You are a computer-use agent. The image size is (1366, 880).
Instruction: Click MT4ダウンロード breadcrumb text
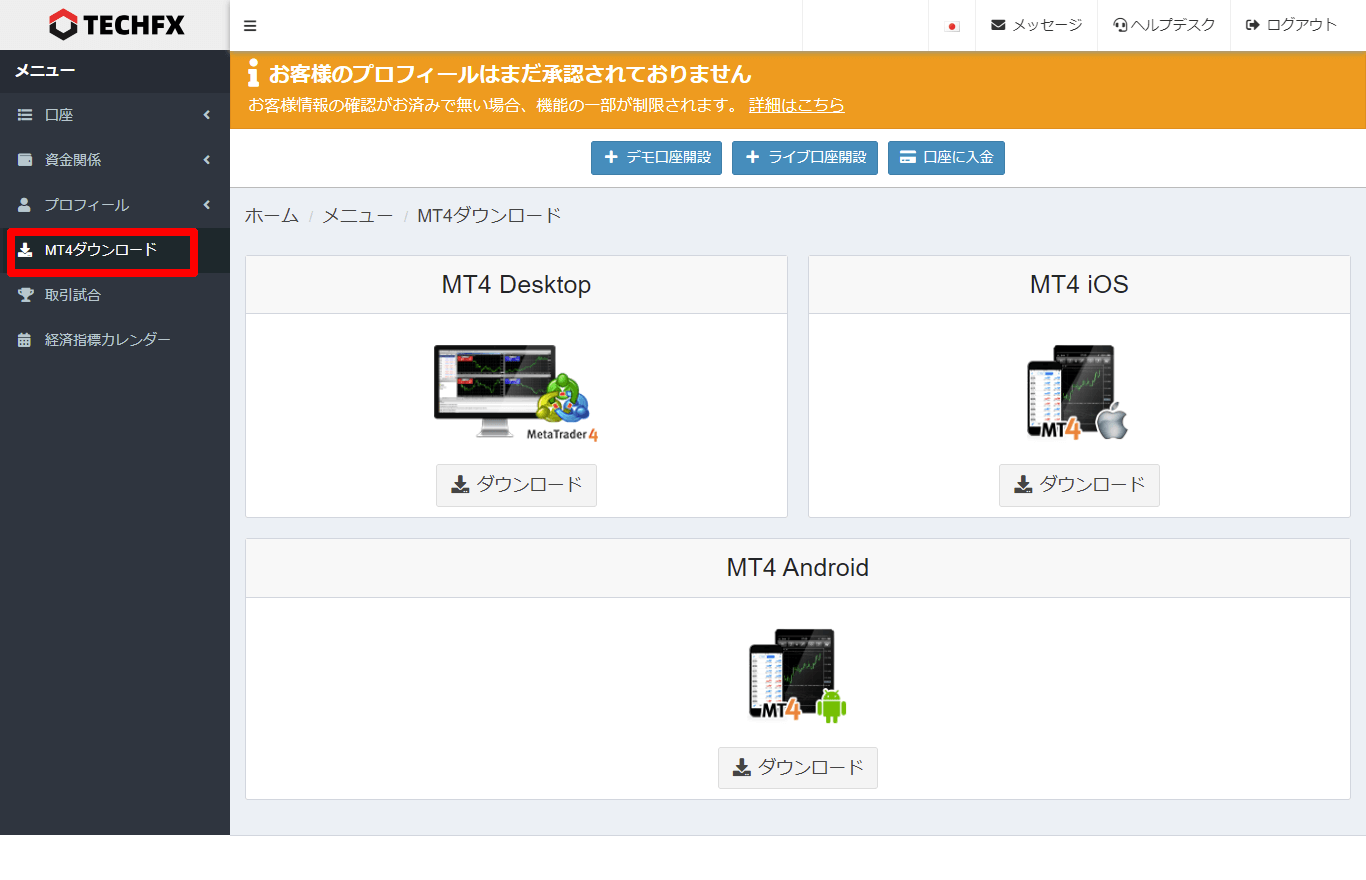coord(489,215)
